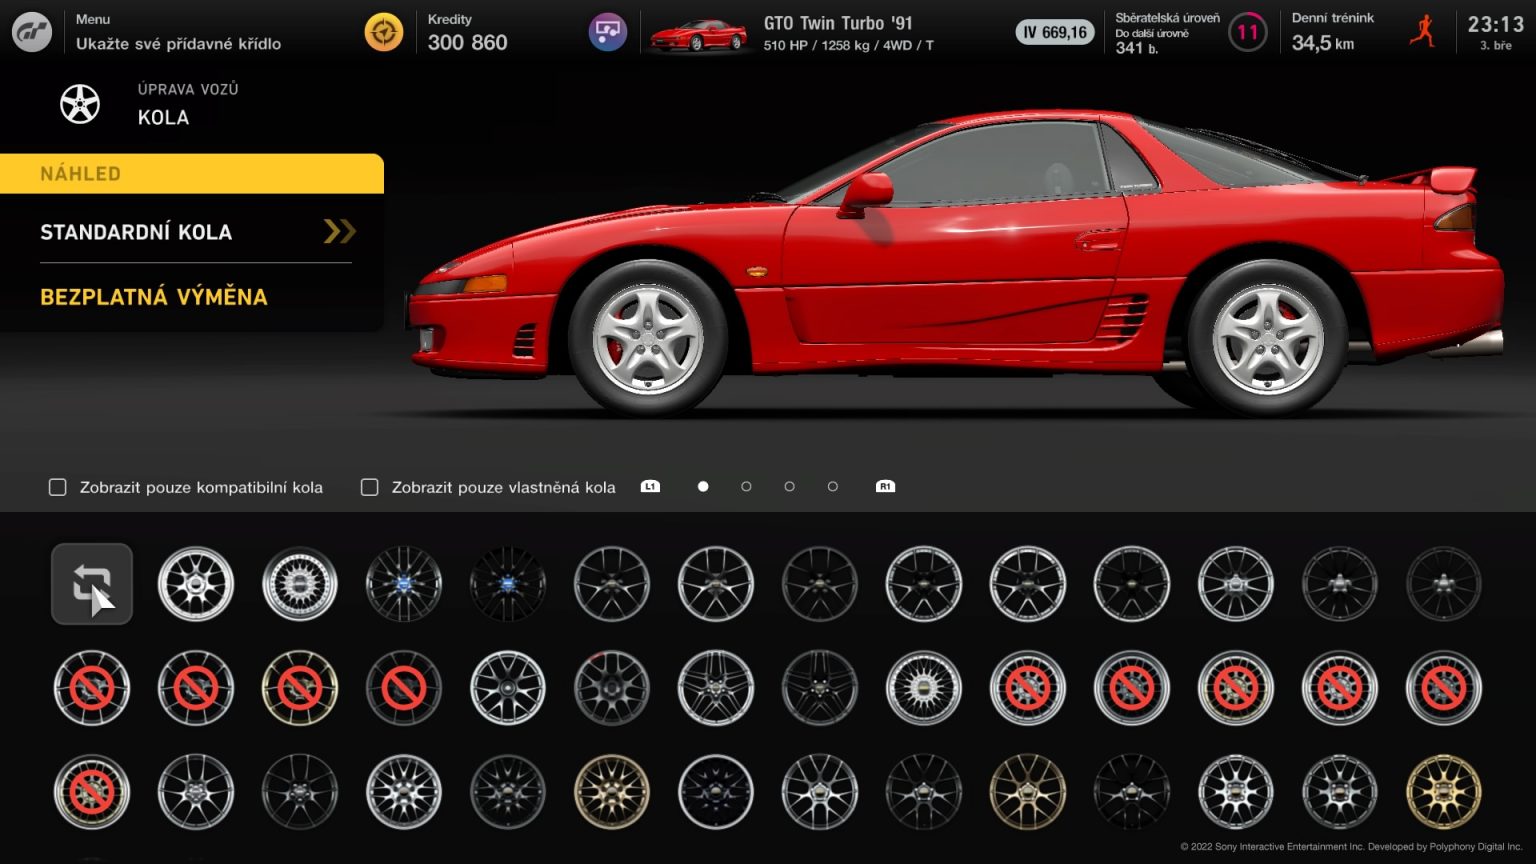This screenshot has width=1536, height=864.
Task: Click the R1 next page button
Action: 885,486
